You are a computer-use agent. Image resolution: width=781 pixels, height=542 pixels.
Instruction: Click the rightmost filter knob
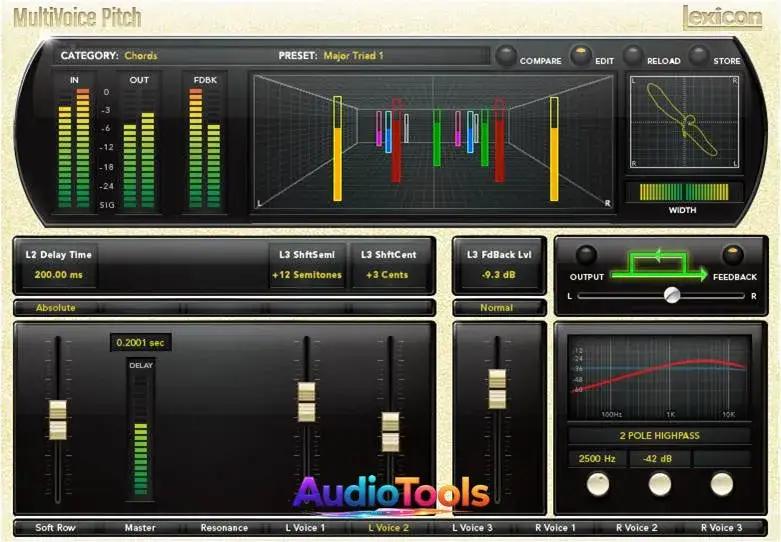click(721, 484)
